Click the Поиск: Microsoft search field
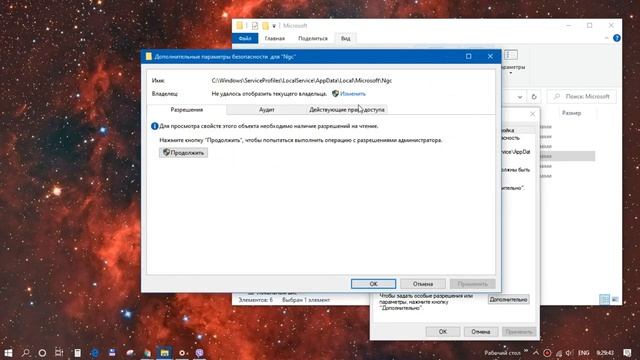Screen dimensions: 640x360 tap(582, 97)
